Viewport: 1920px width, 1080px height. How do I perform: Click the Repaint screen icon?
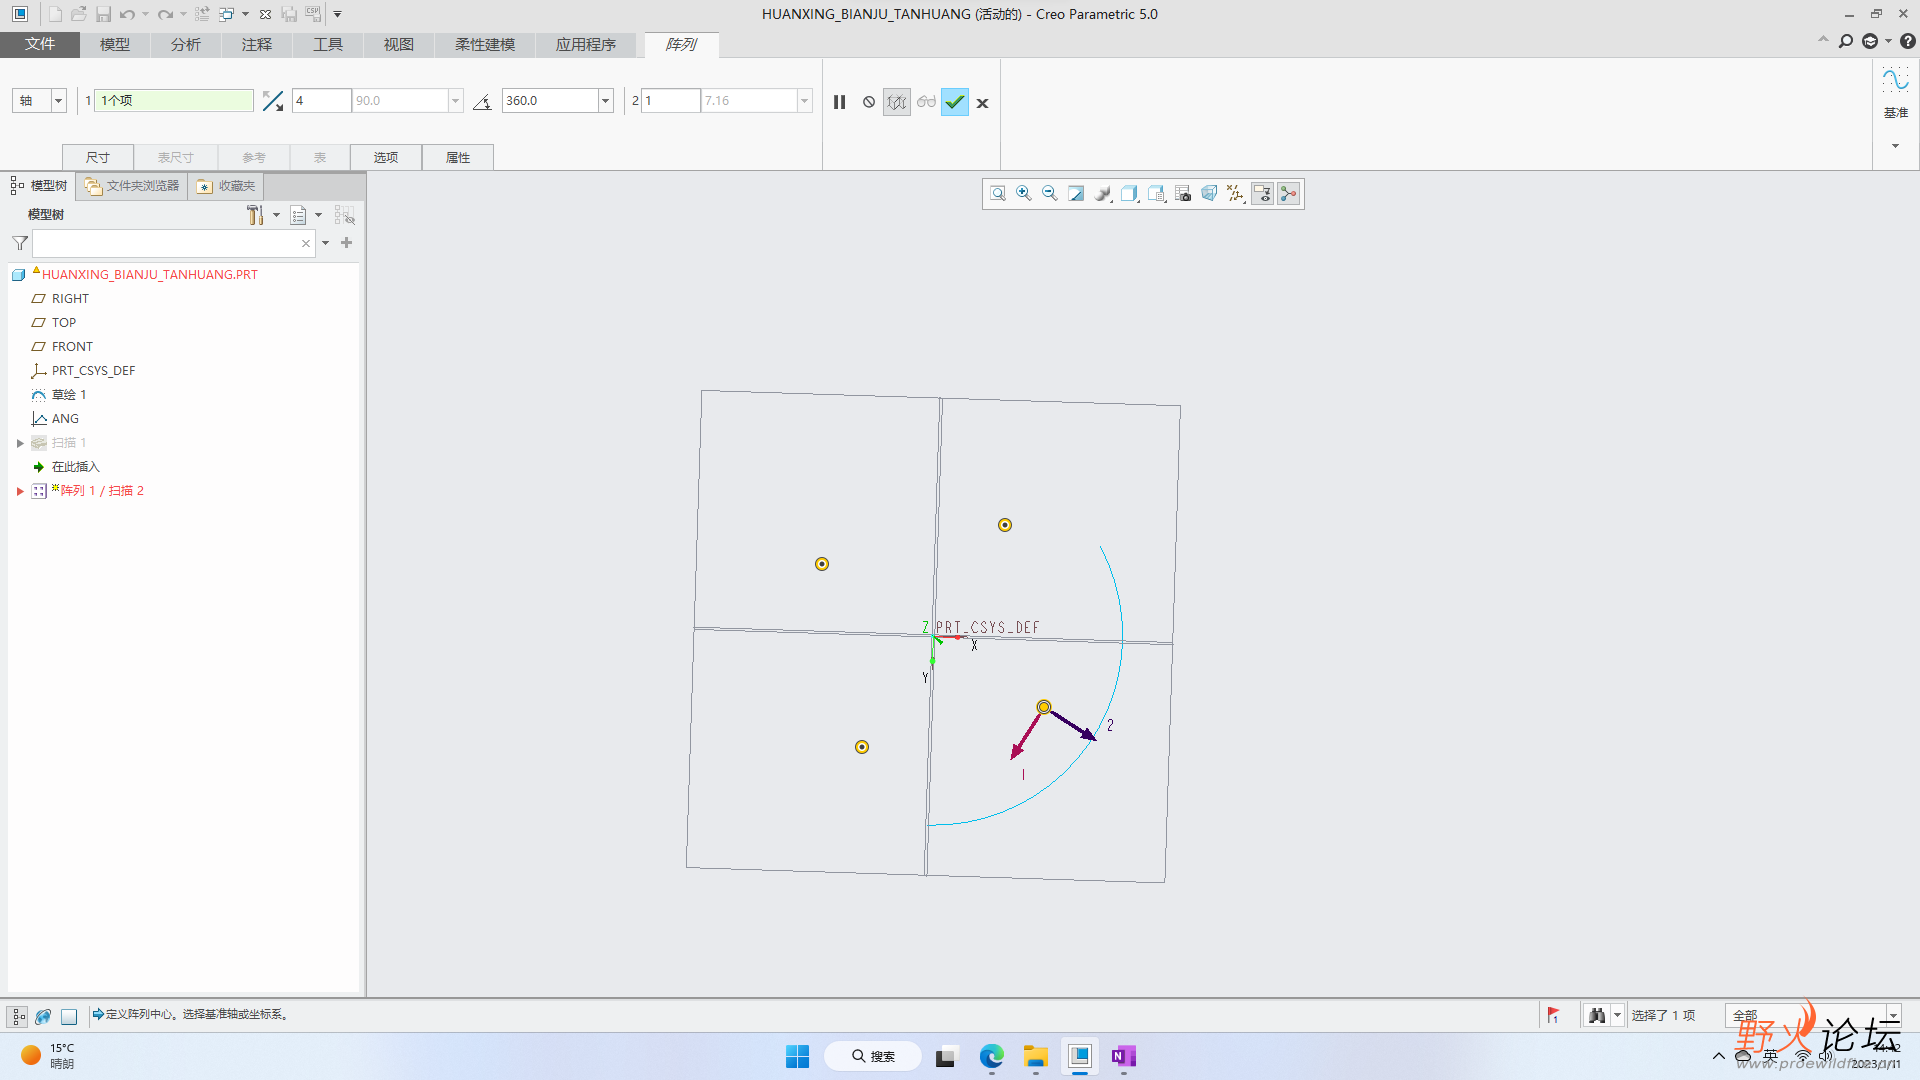point(1076,194)
